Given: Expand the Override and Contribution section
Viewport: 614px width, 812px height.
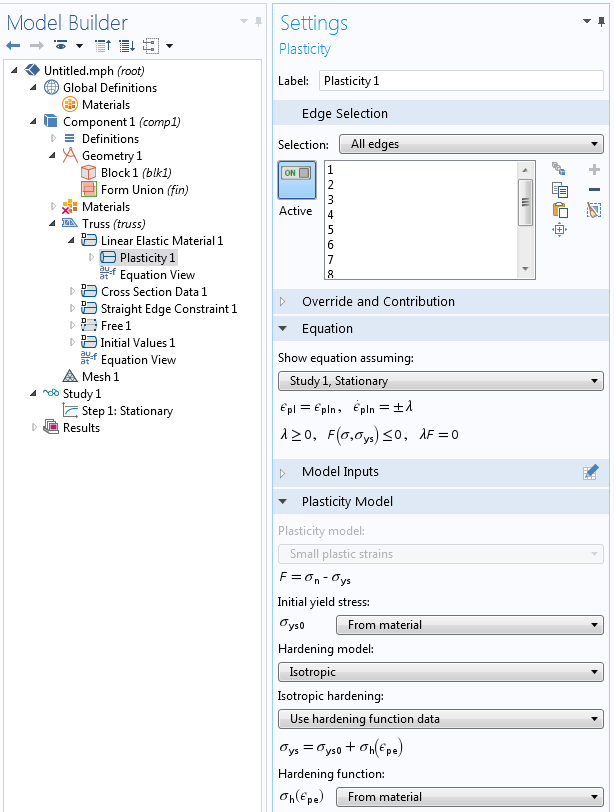Looking at the screenshot, I should coord(282,301).
